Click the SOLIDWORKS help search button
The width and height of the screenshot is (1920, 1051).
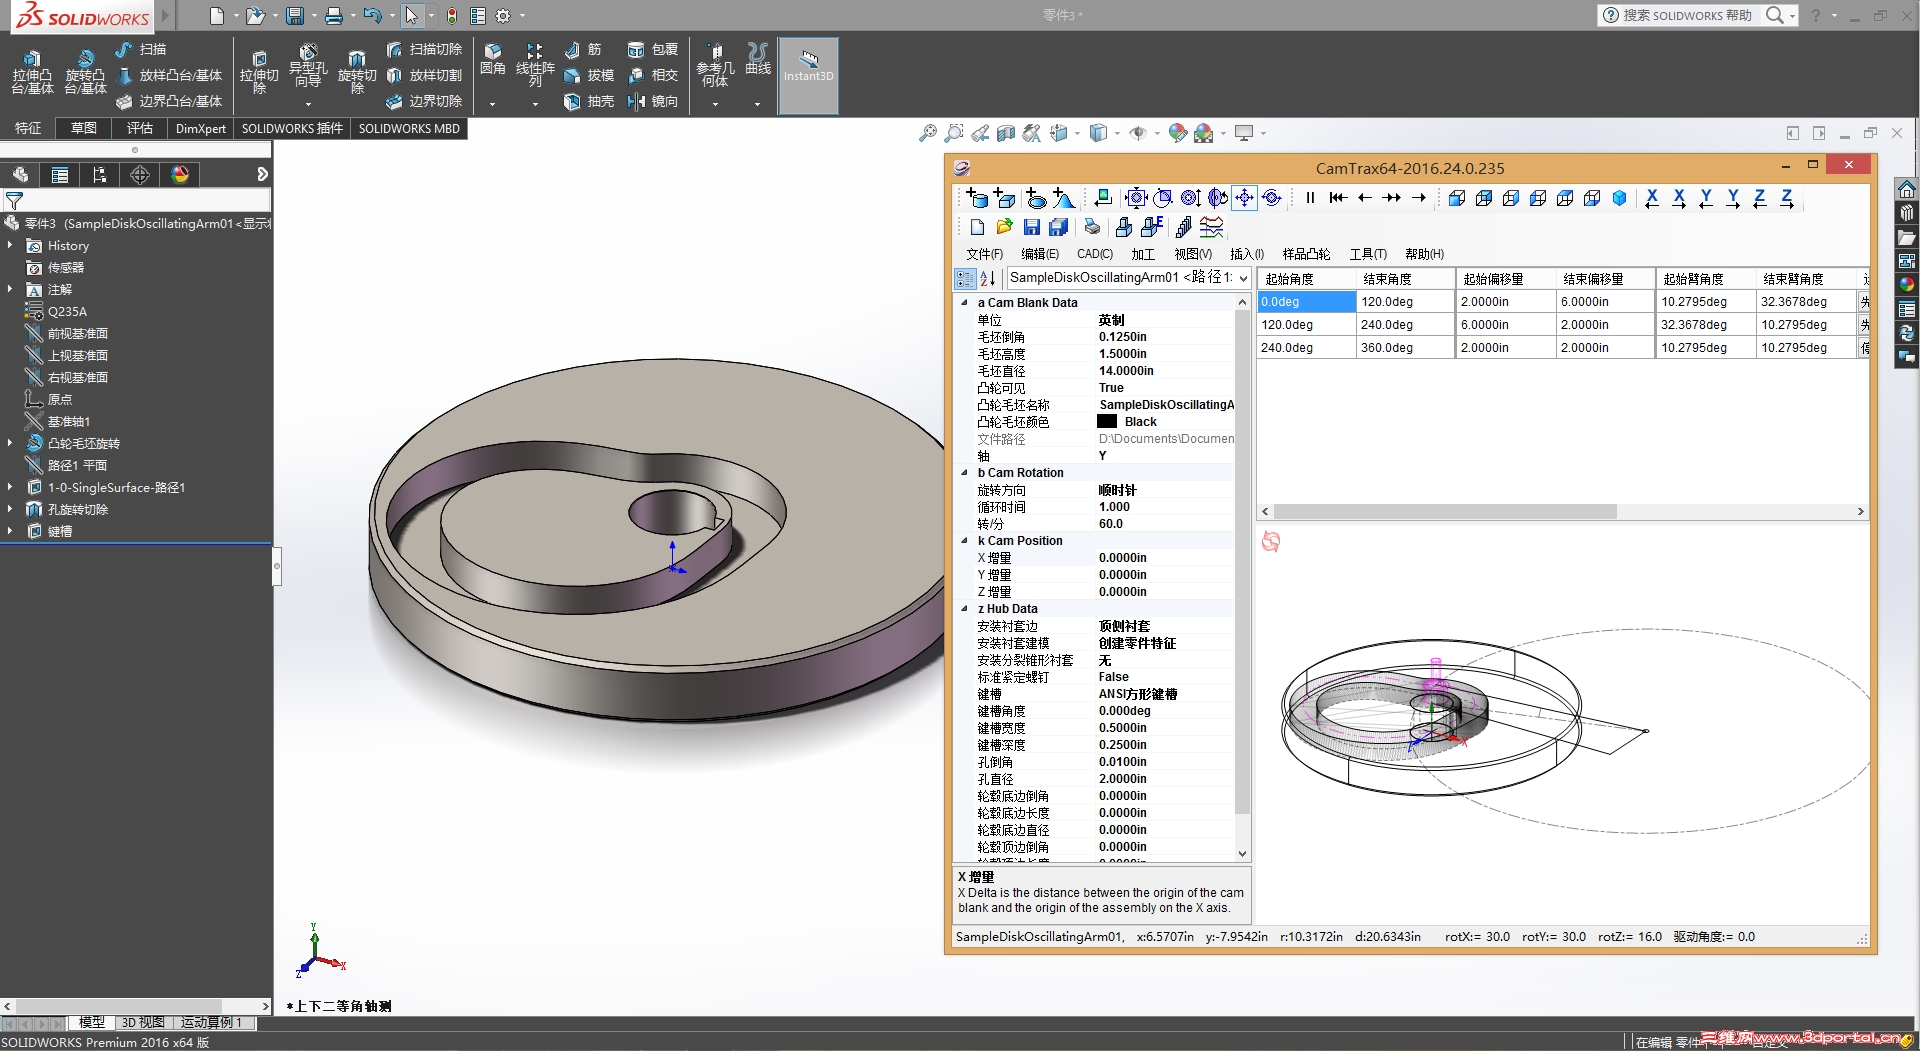point(1777,15)
